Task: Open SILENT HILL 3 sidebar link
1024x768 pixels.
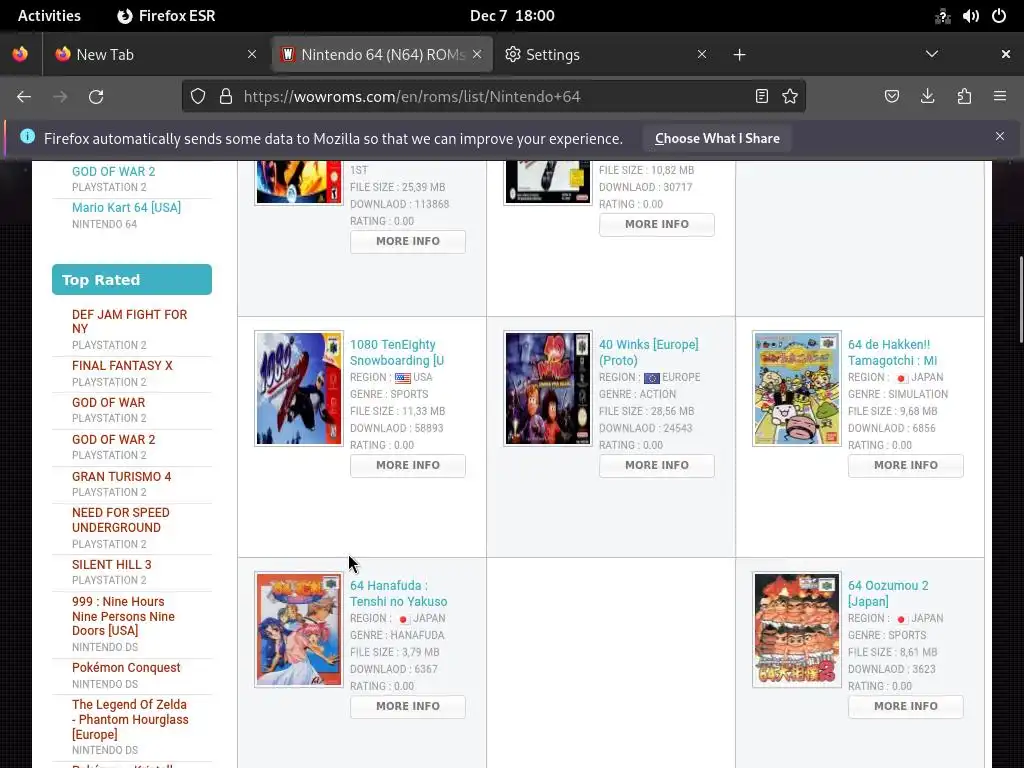Action: click(x=112, y=565)
